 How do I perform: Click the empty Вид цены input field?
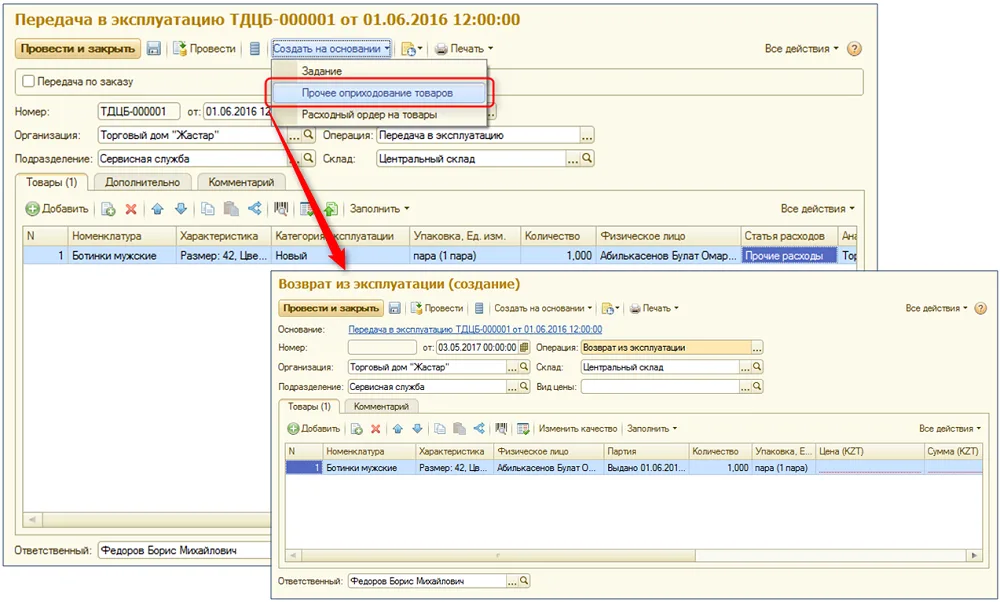pos(660,386)
